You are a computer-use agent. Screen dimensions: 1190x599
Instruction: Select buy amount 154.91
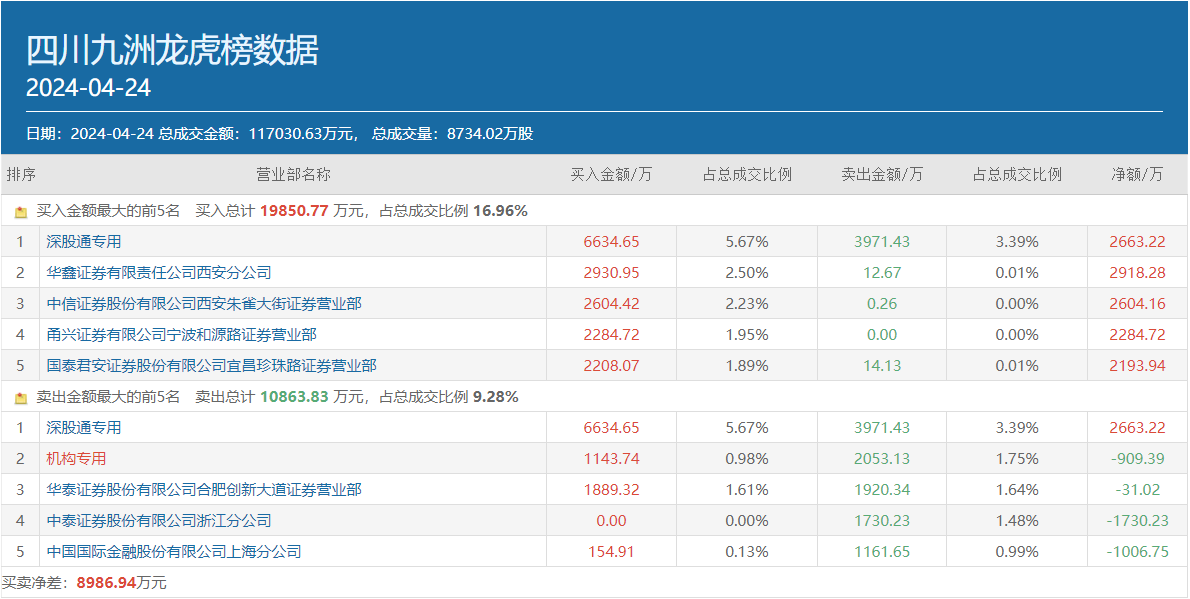pos(612,552)
